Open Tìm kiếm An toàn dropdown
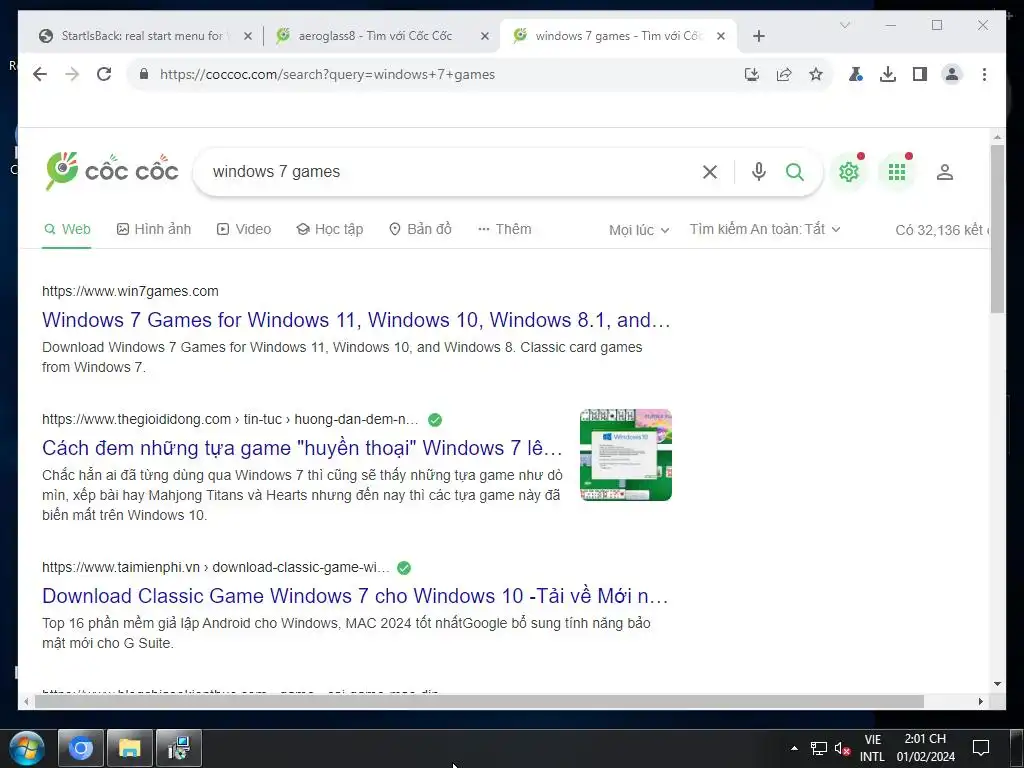Viewport: 1024px width, 768px height. pos(765,229)
